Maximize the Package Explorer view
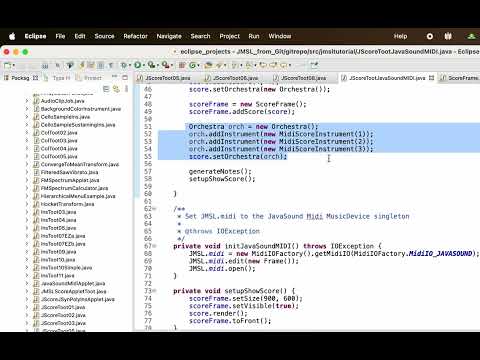Screen dimensions: 480x360 pyautogui.click(x=125, y=77)
